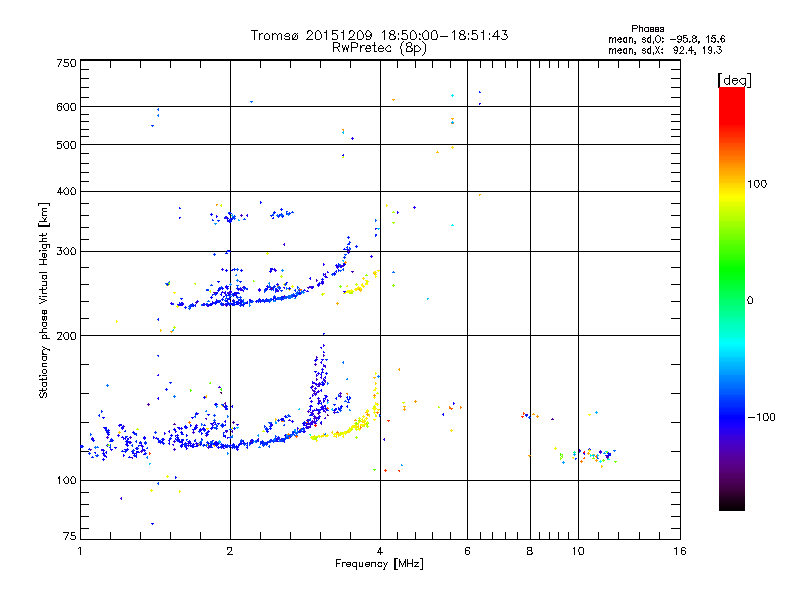This screenshot has height=600, width=800.
Task: Click the "RwPretec (8p)" subtitle
Action: [x=379, y=48]
